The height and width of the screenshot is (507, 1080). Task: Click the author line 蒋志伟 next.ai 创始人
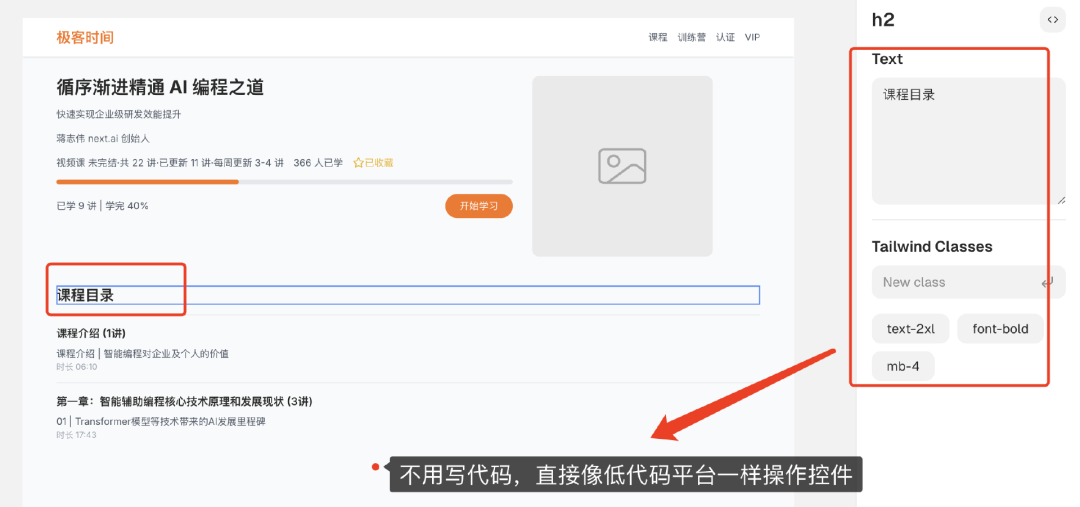point(103,138)
